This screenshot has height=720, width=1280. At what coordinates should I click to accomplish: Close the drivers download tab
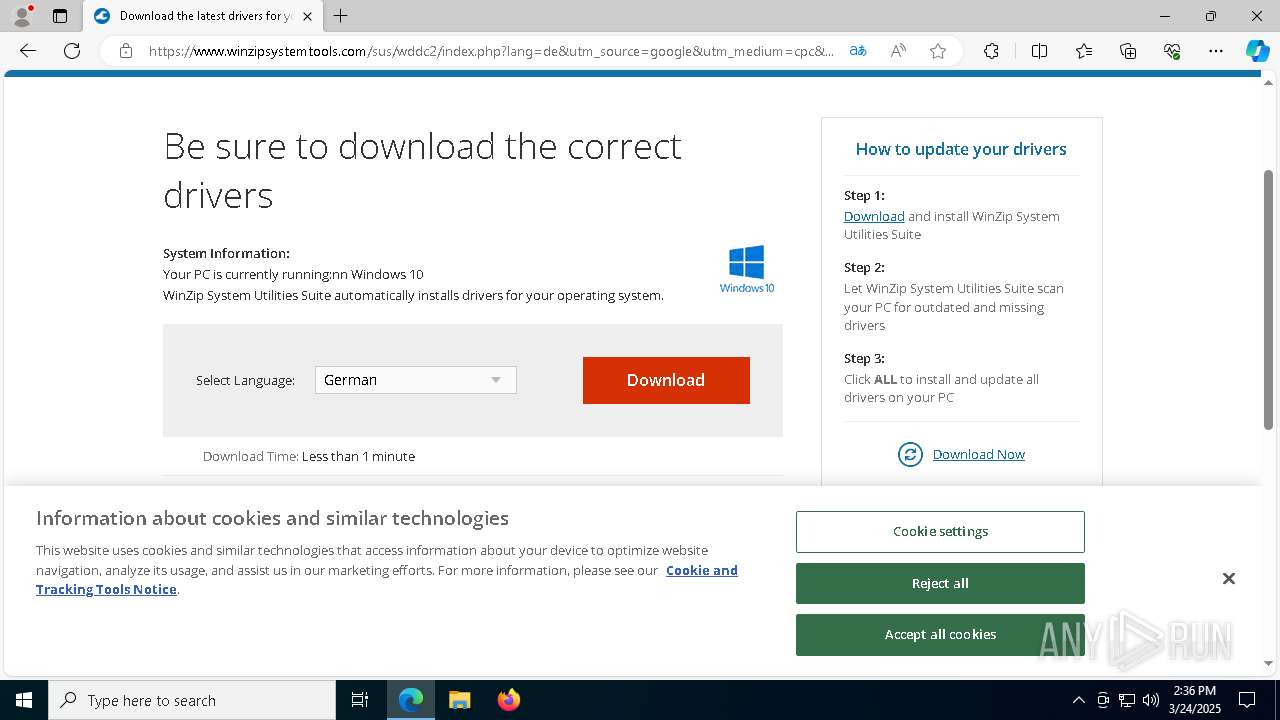pyautogui.click(x=307, y=16)
